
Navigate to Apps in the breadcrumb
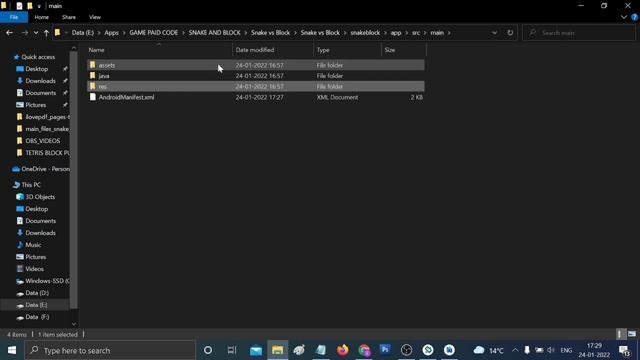[111, 33]
